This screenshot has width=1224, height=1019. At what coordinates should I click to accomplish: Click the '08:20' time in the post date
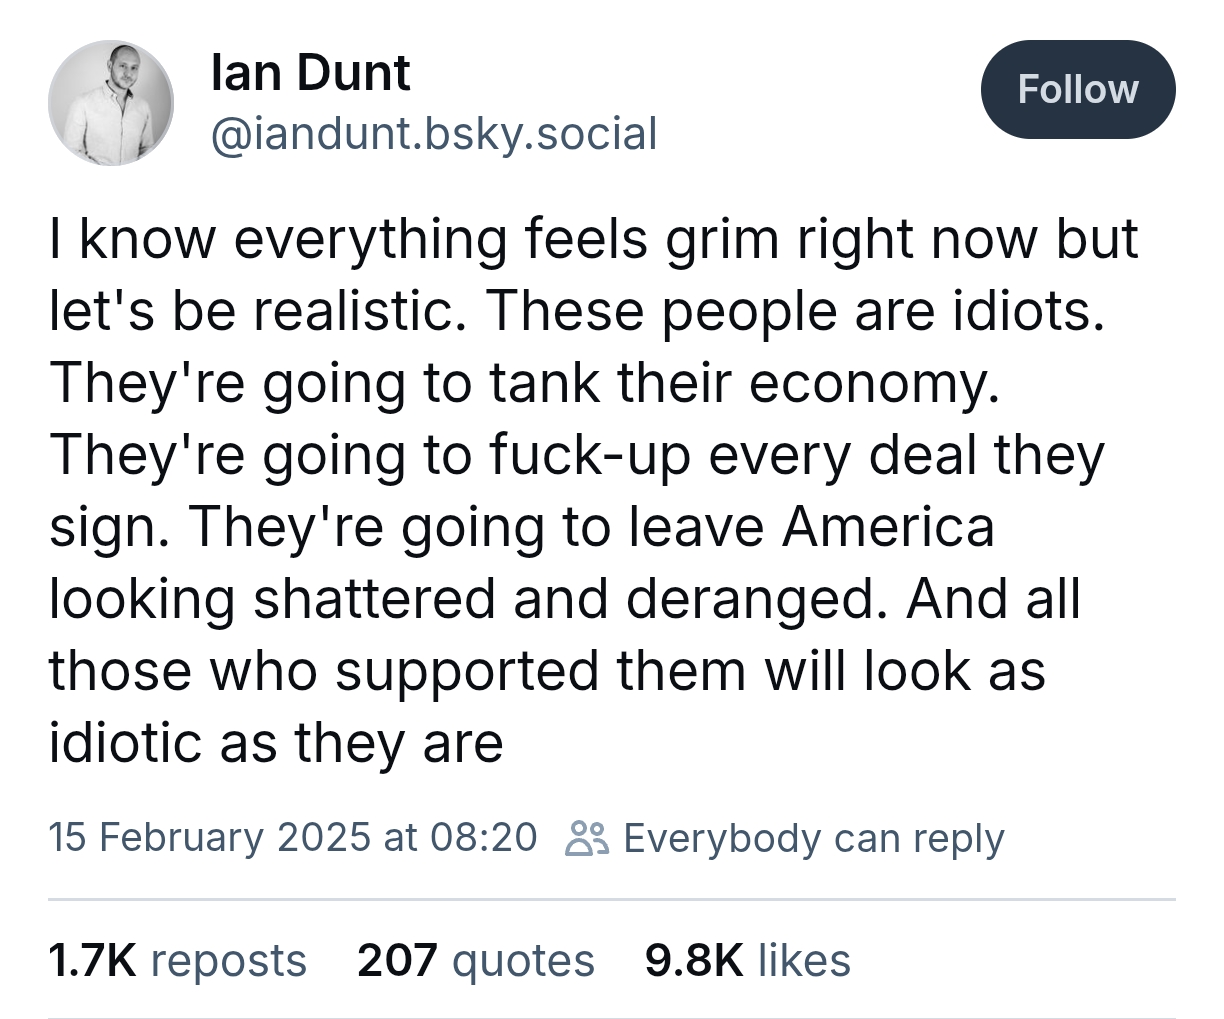[x=483, y=837]
